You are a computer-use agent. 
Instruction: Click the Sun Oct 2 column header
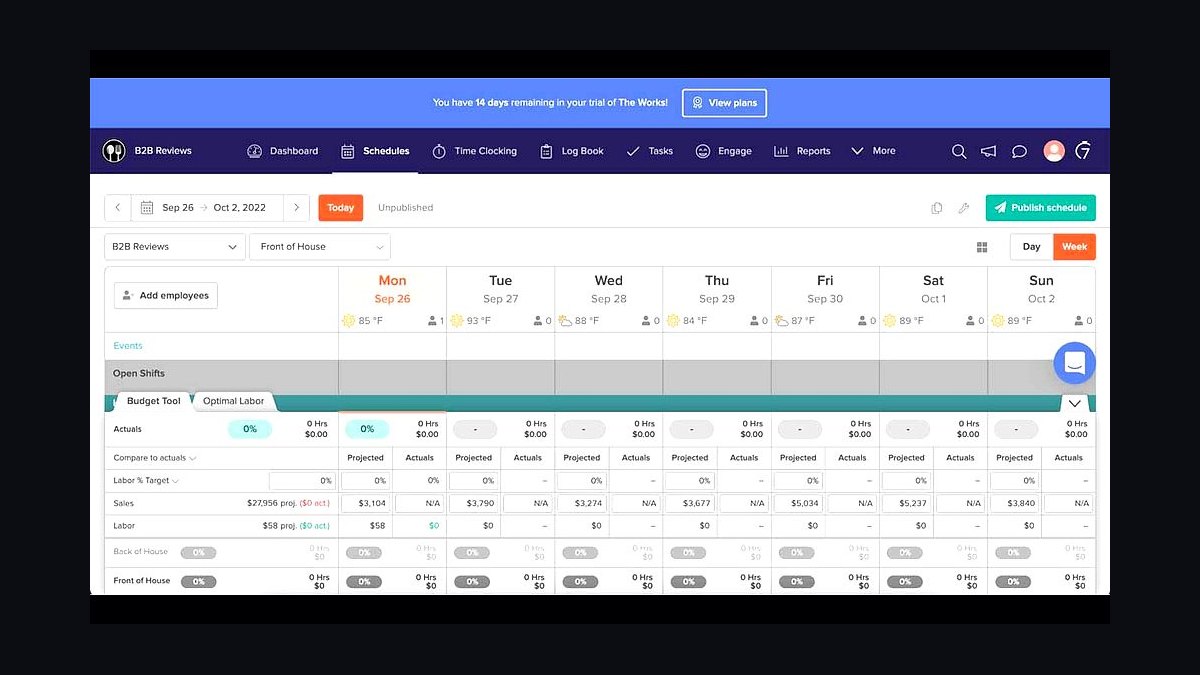(x=1041, y=289)
